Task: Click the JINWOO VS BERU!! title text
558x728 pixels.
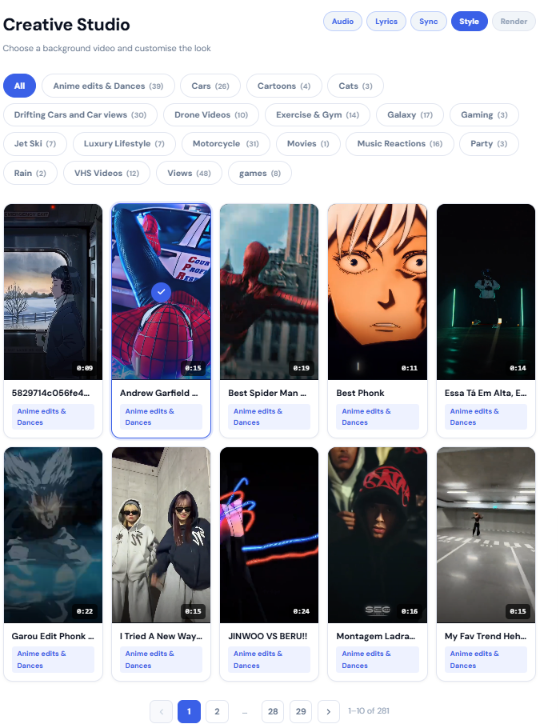Action: click(268, 637)
